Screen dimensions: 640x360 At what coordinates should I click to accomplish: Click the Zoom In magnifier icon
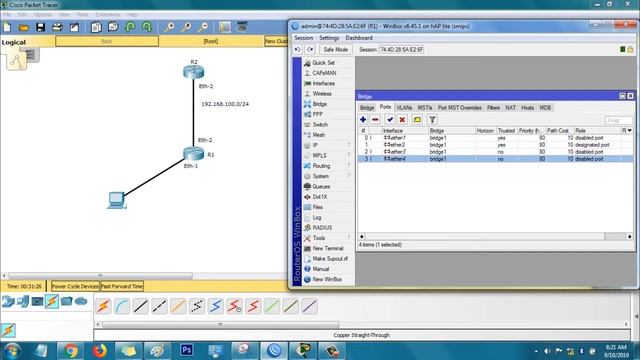click(x=169, y=27)
